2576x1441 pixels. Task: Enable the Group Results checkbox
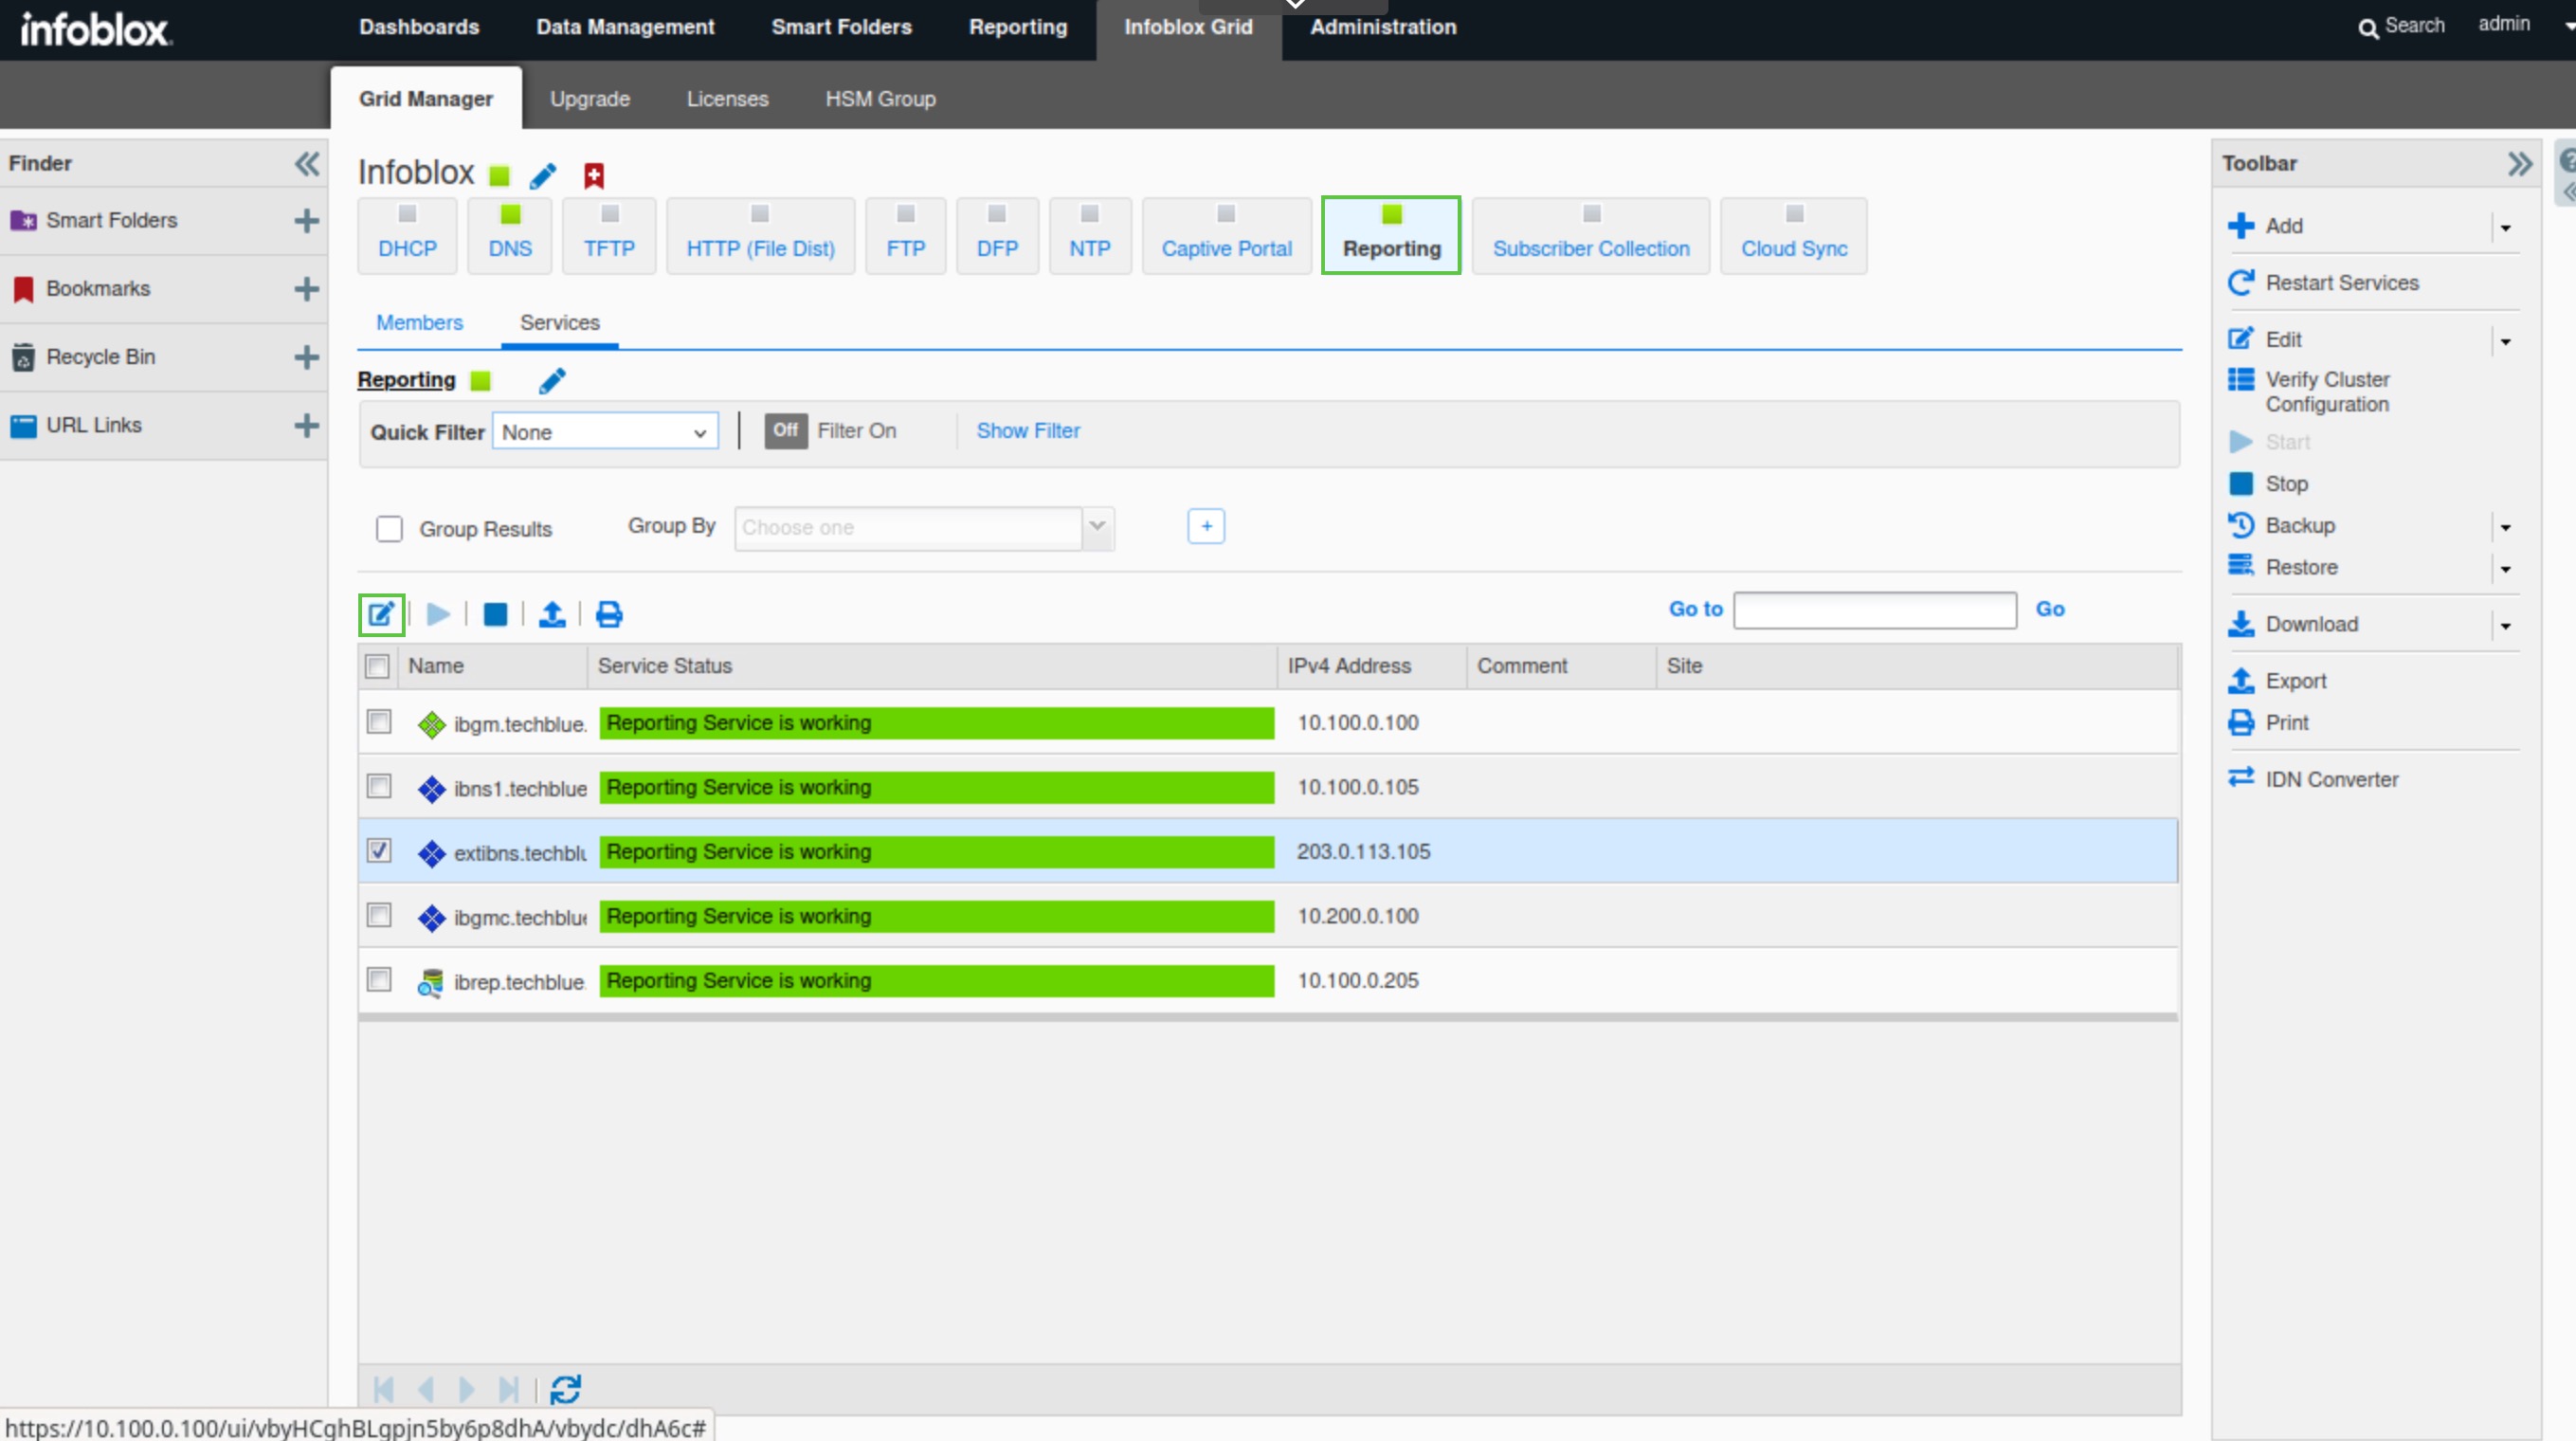[x=389, y=528]
